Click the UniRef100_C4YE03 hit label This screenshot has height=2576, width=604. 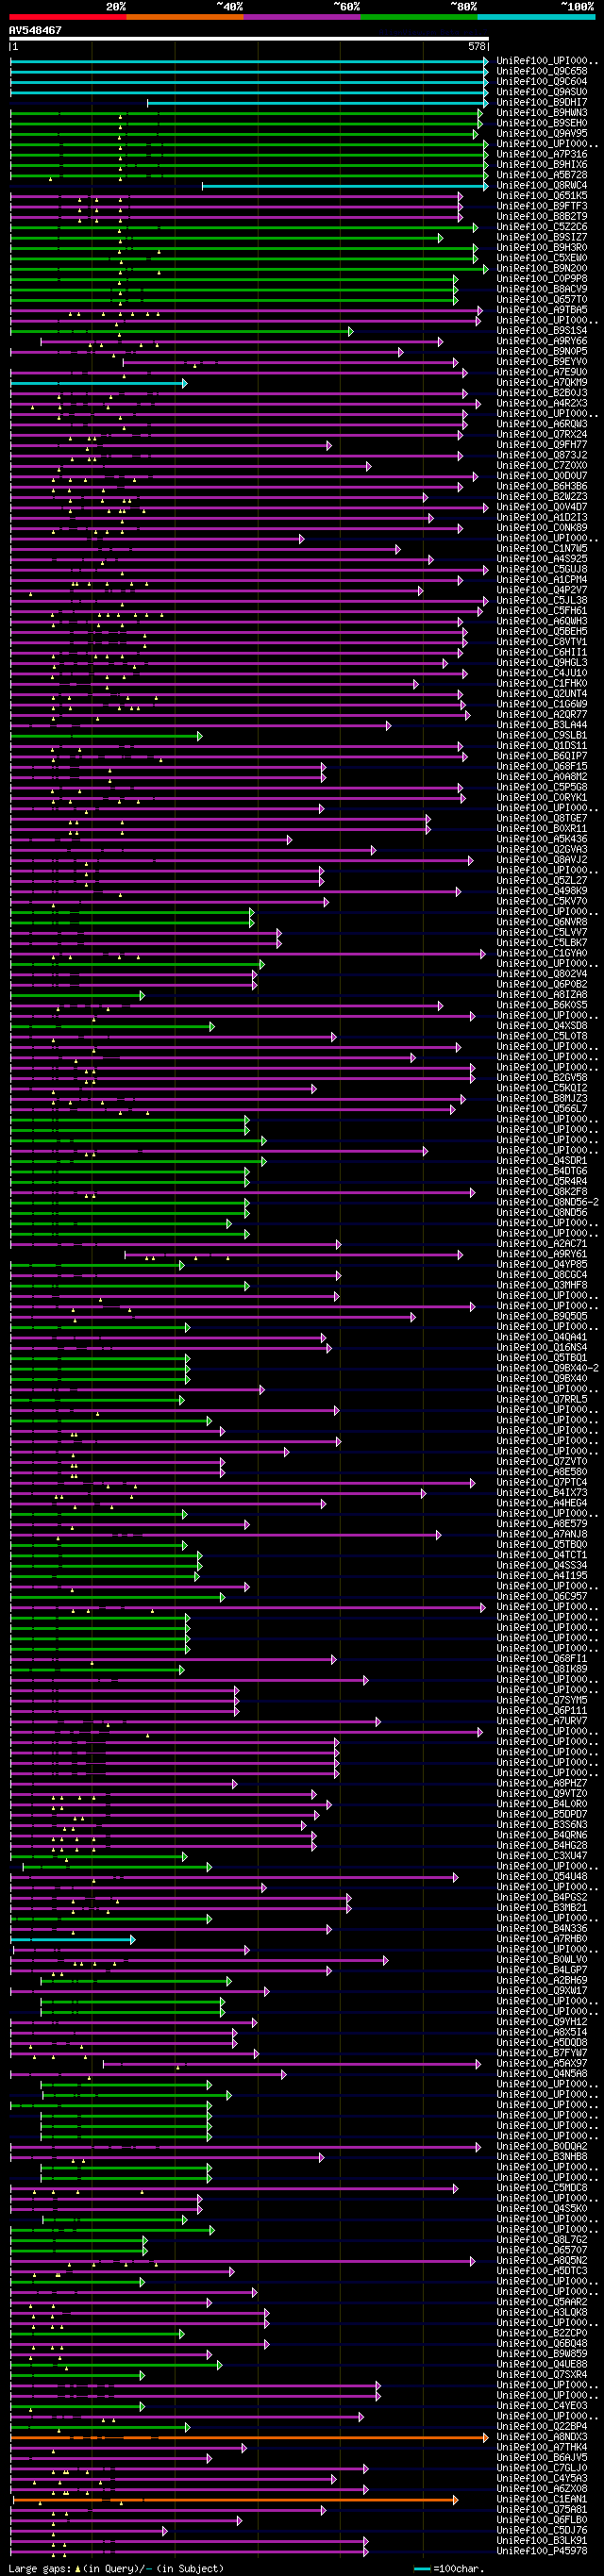coord(542,2406)
